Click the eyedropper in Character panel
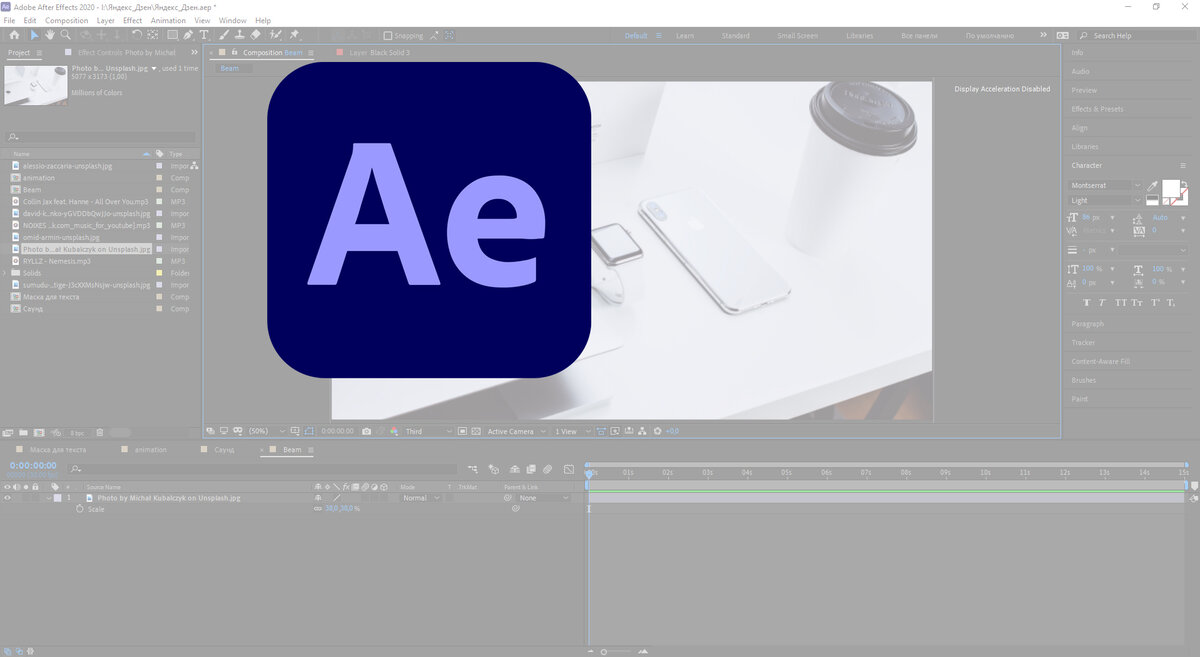Image resolution: width=1200 pixels, height=657 pixels. (x=1152, y=186)
